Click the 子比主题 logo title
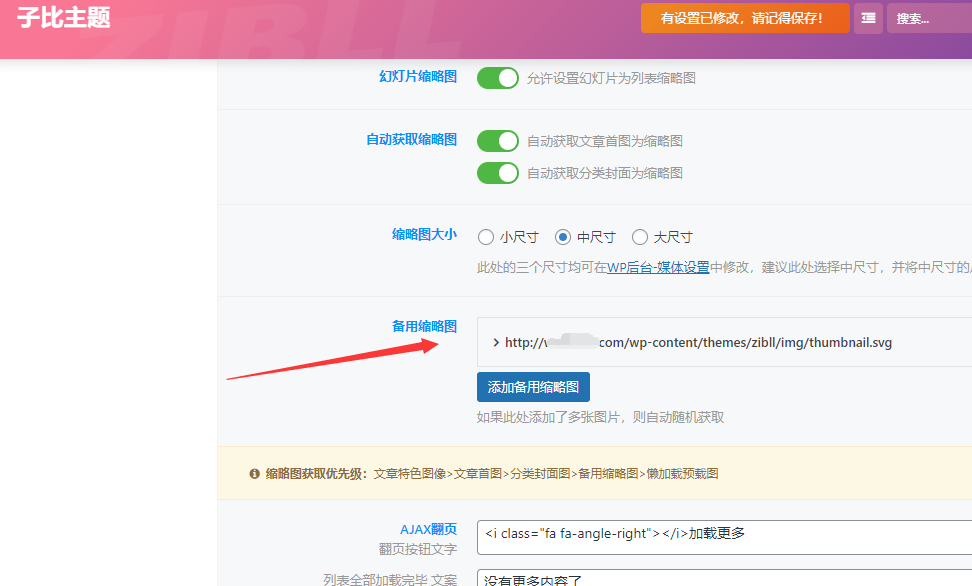Screen dimensions: 972x586 pyautogui.click(x=63, y=17)
